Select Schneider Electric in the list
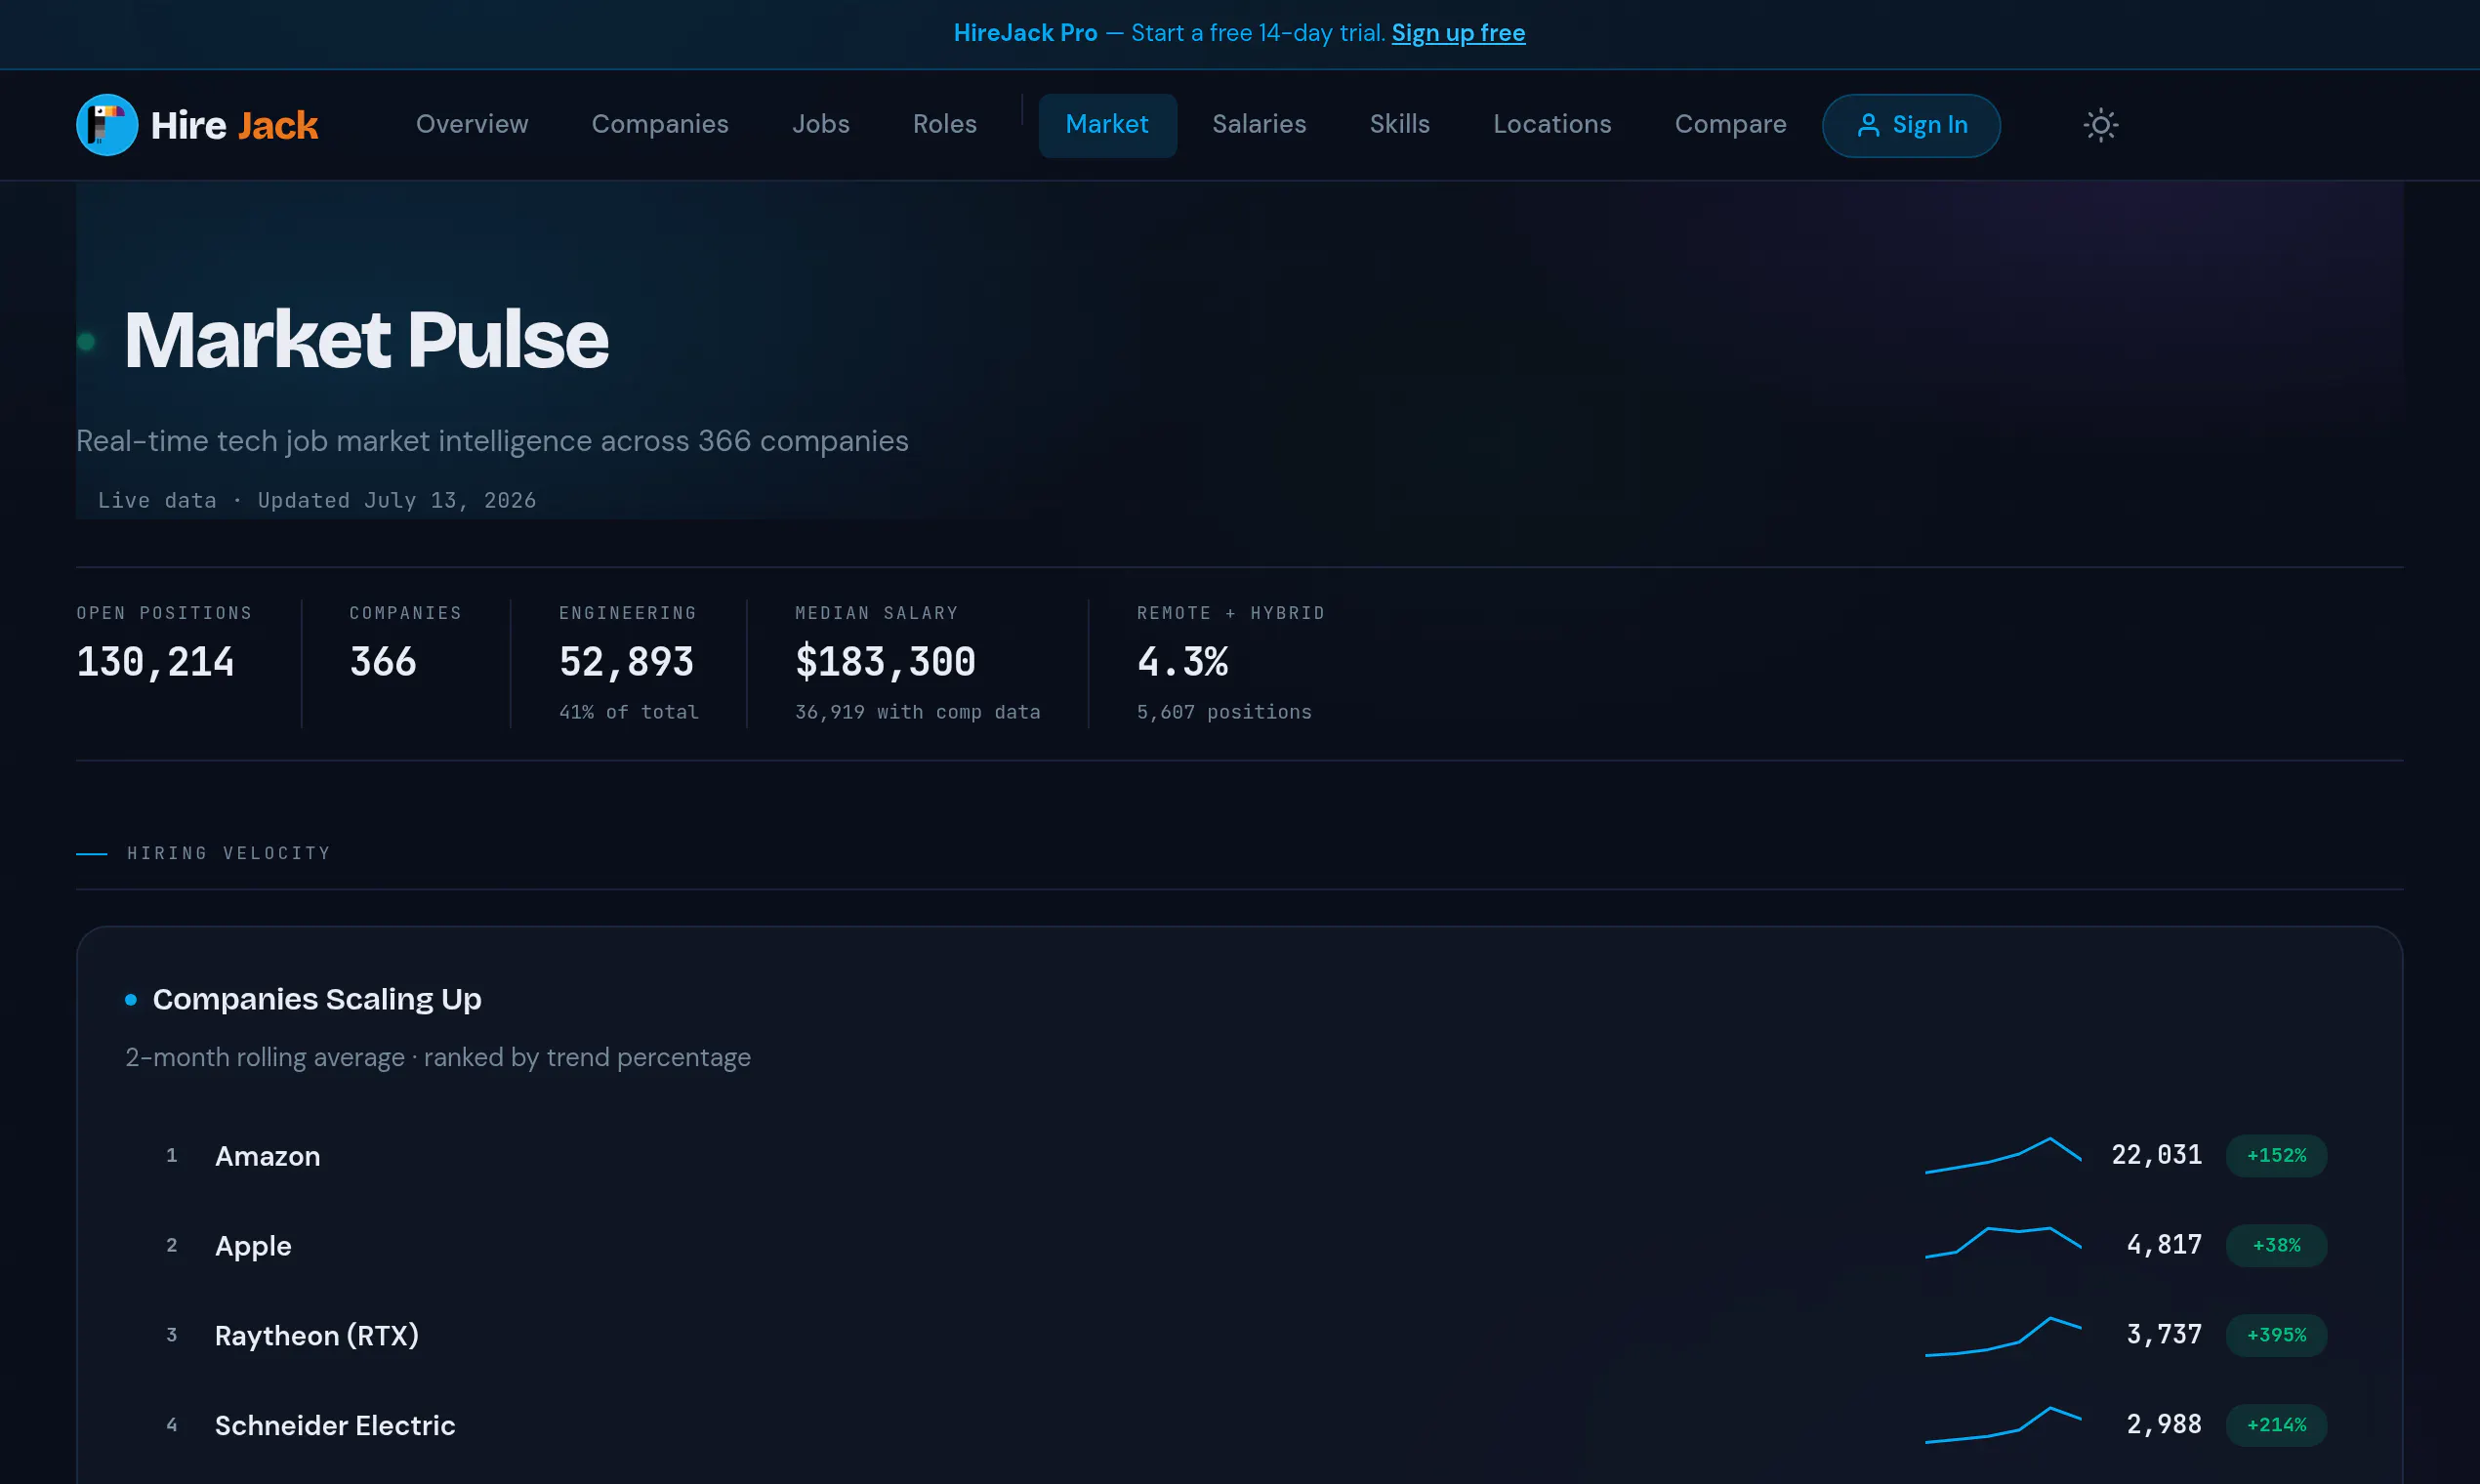The image size is (2480, 1484). click(x=335, y=1425)
